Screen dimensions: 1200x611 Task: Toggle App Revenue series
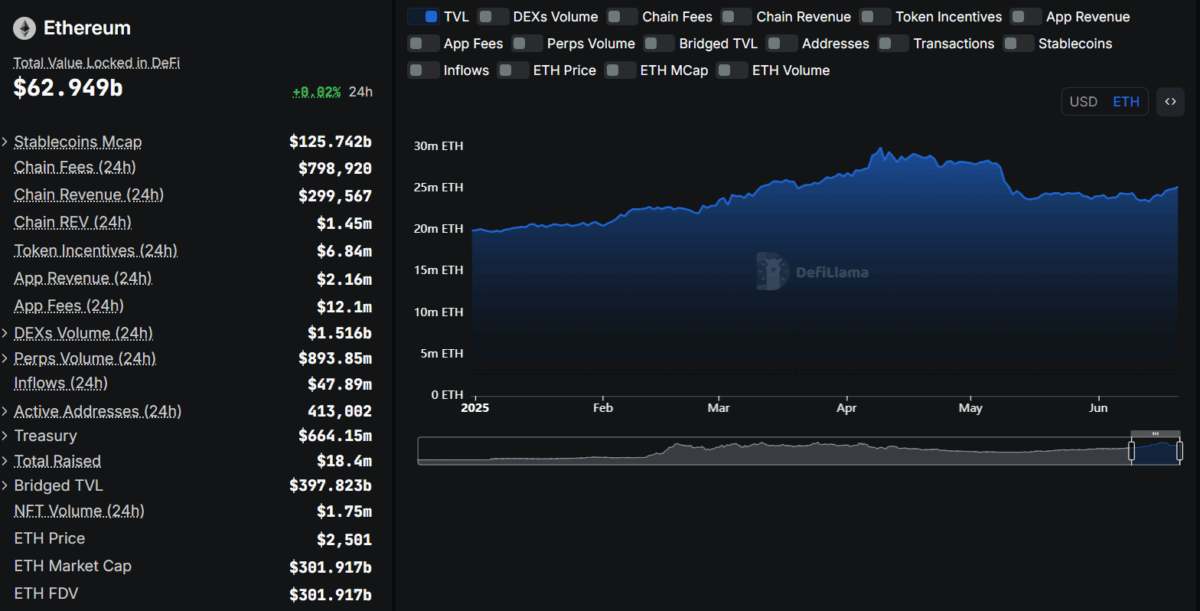pos(1026,17)
